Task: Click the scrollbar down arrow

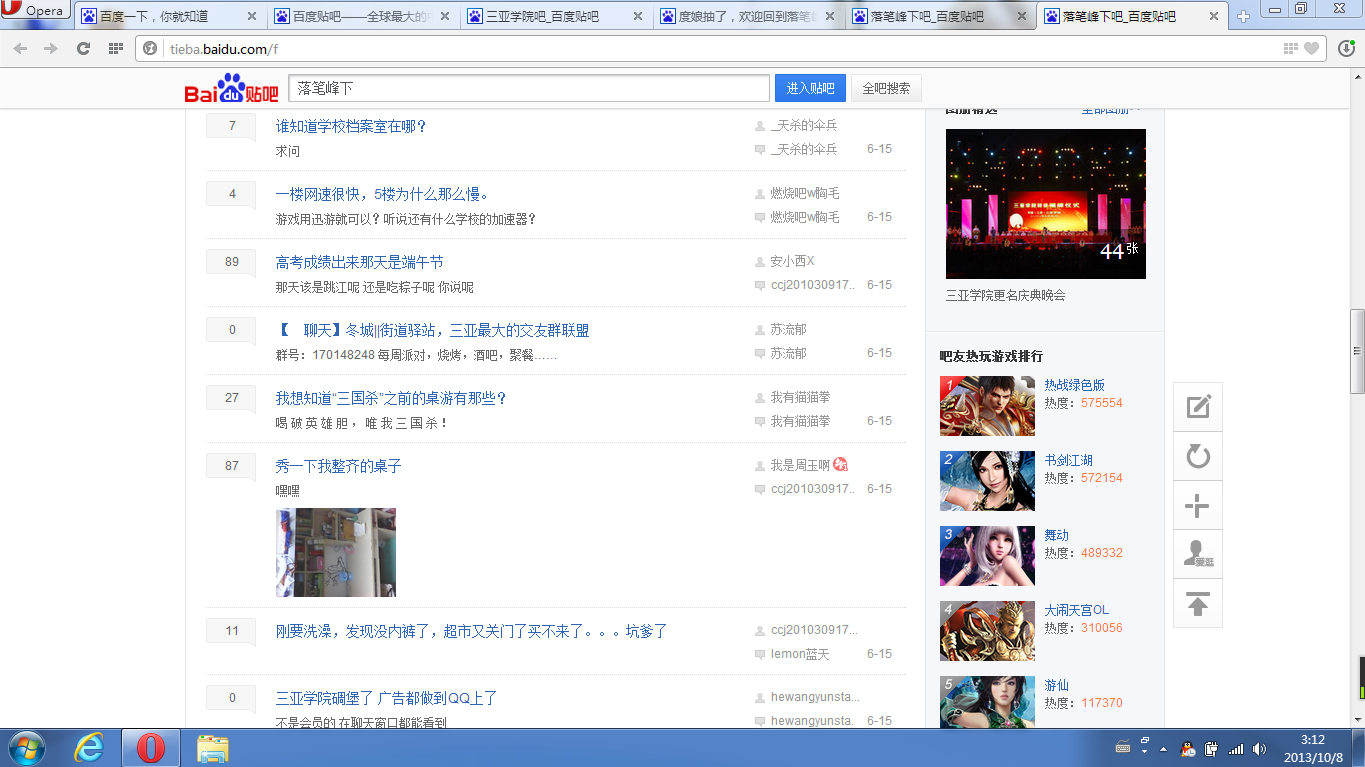Action: coord(1357,719)
